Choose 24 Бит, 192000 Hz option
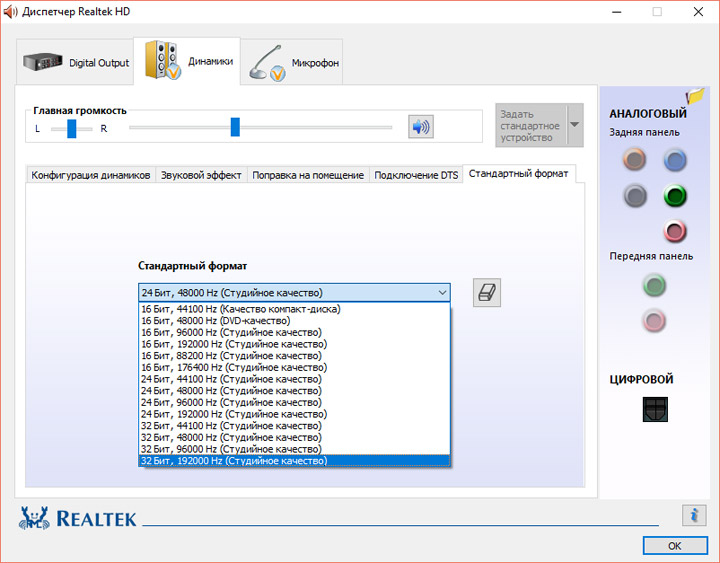Screen dimensions: 720x563 (x=294, y=414)
